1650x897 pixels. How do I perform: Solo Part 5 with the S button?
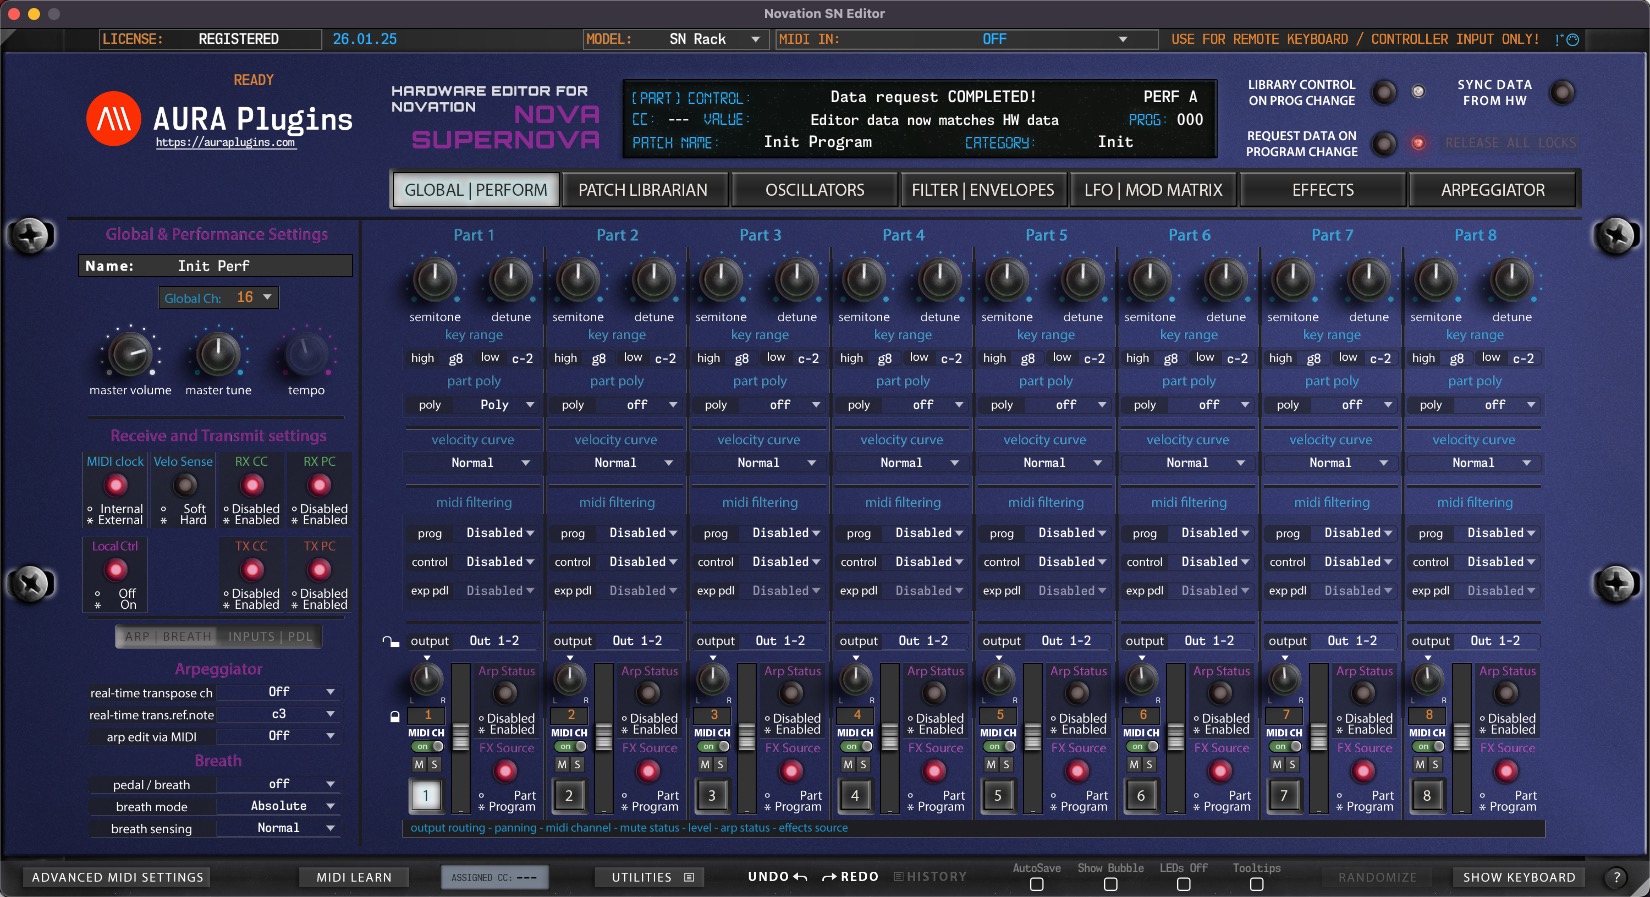pos(1006,764)
